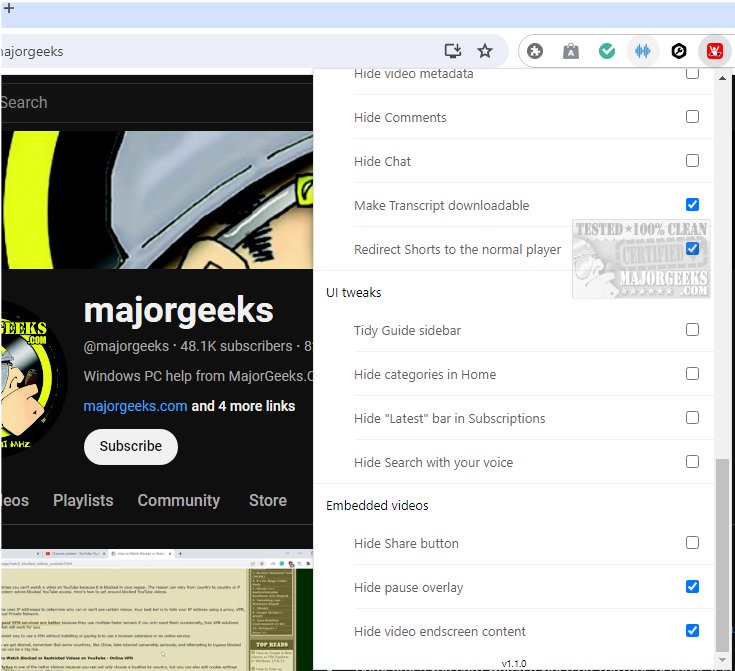Open a new browser tab with plus icon

pos(9,8)
